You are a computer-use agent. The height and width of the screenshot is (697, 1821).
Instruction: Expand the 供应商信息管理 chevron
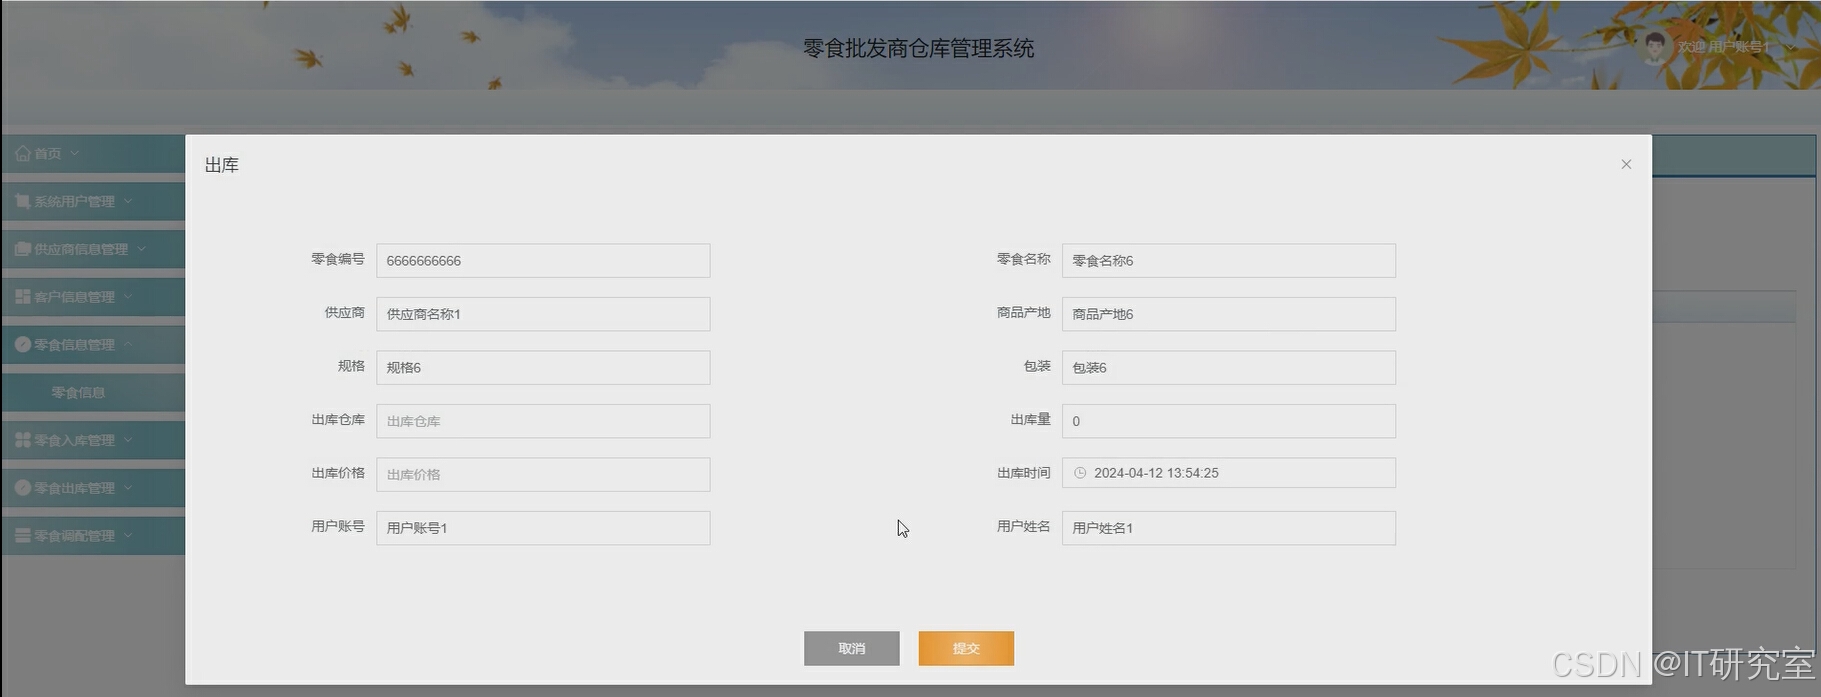142,249
